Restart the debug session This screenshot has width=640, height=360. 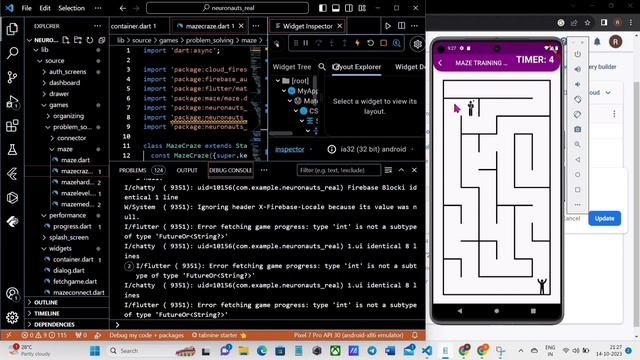[x=370, y=43]
